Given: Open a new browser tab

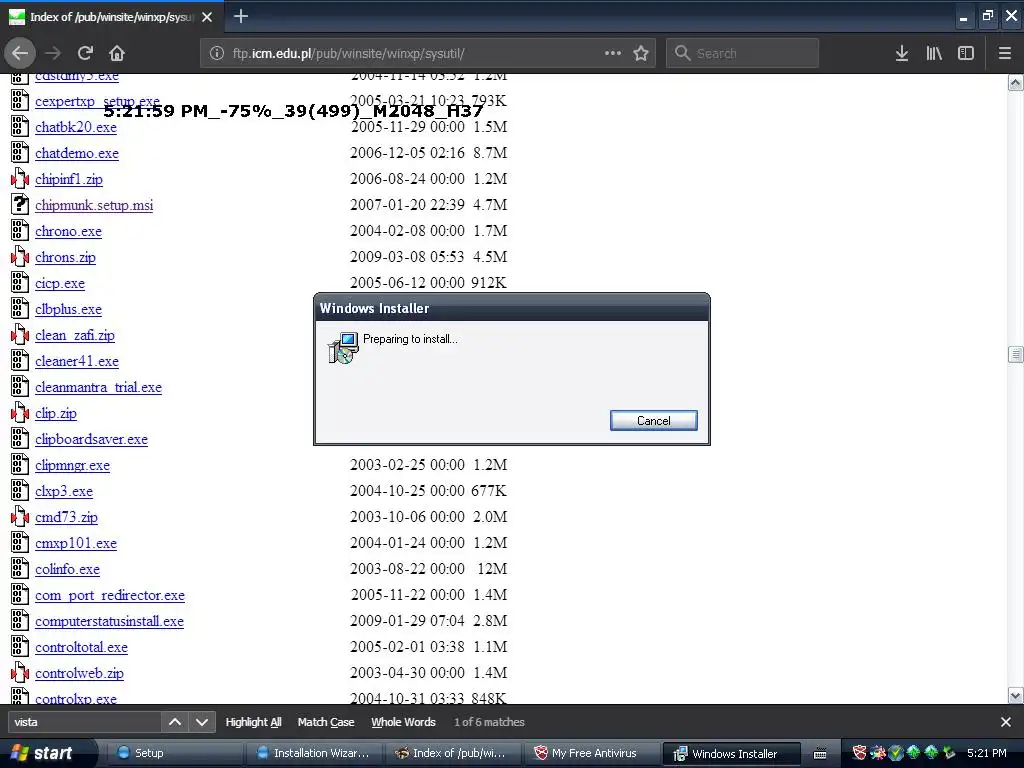Looking at the screenshot, I should pyautogui.click(x=241, y=16).
